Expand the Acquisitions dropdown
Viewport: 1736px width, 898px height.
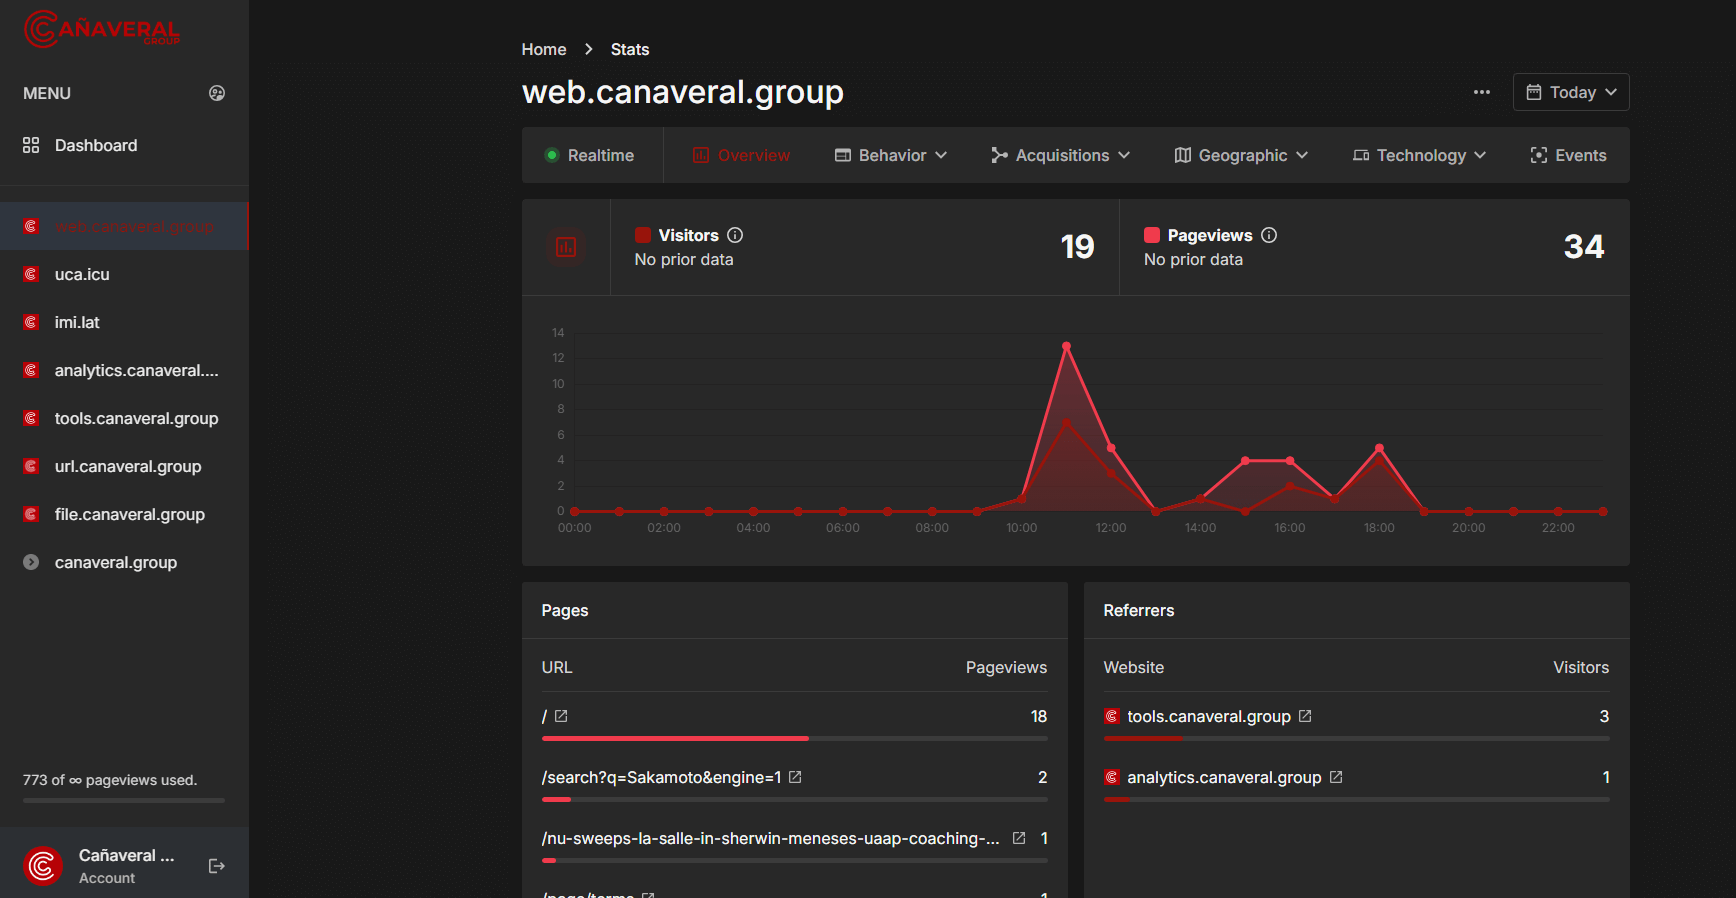(x=1061, y=155)
